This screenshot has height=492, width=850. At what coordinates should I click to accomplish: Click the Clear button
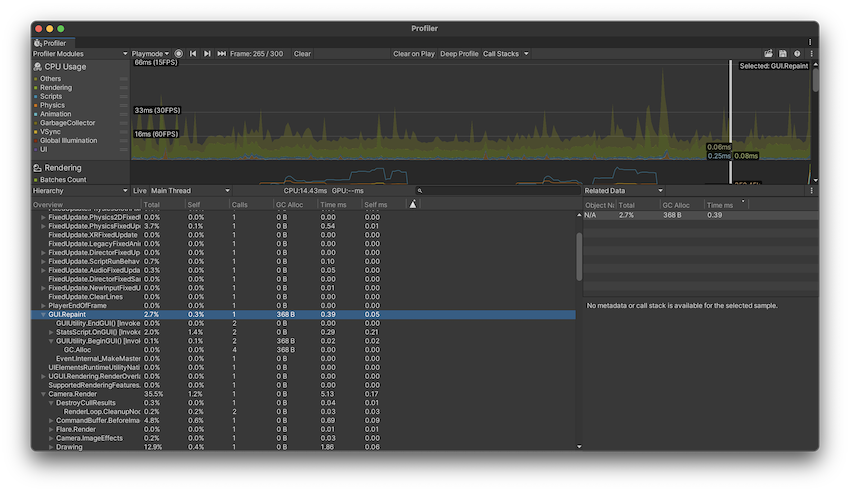tap(302, 54)
